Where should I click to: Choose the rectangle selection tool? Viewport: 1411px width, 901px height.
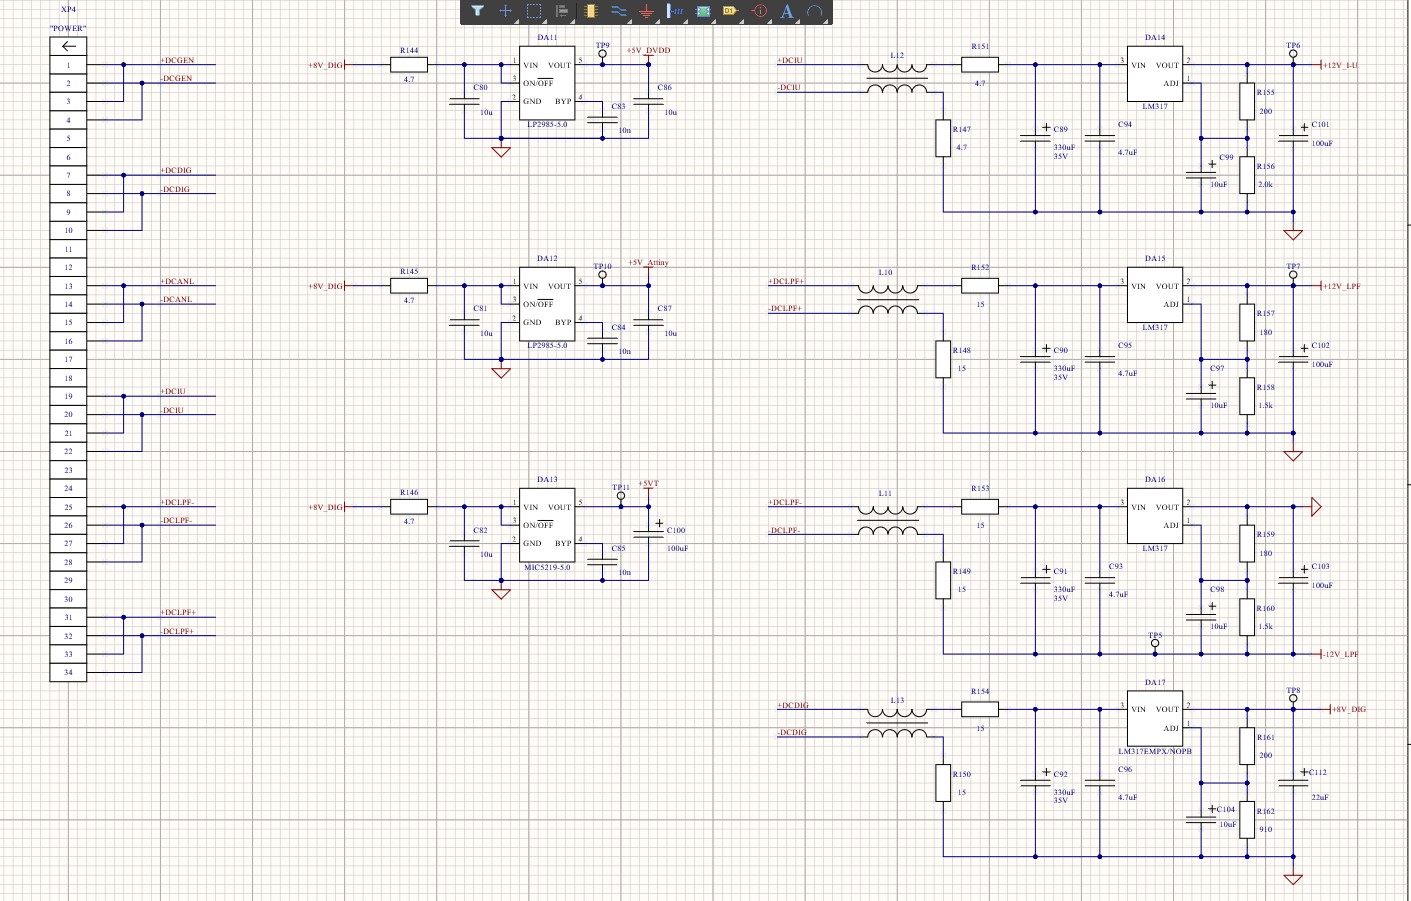[x=534, y=11]
